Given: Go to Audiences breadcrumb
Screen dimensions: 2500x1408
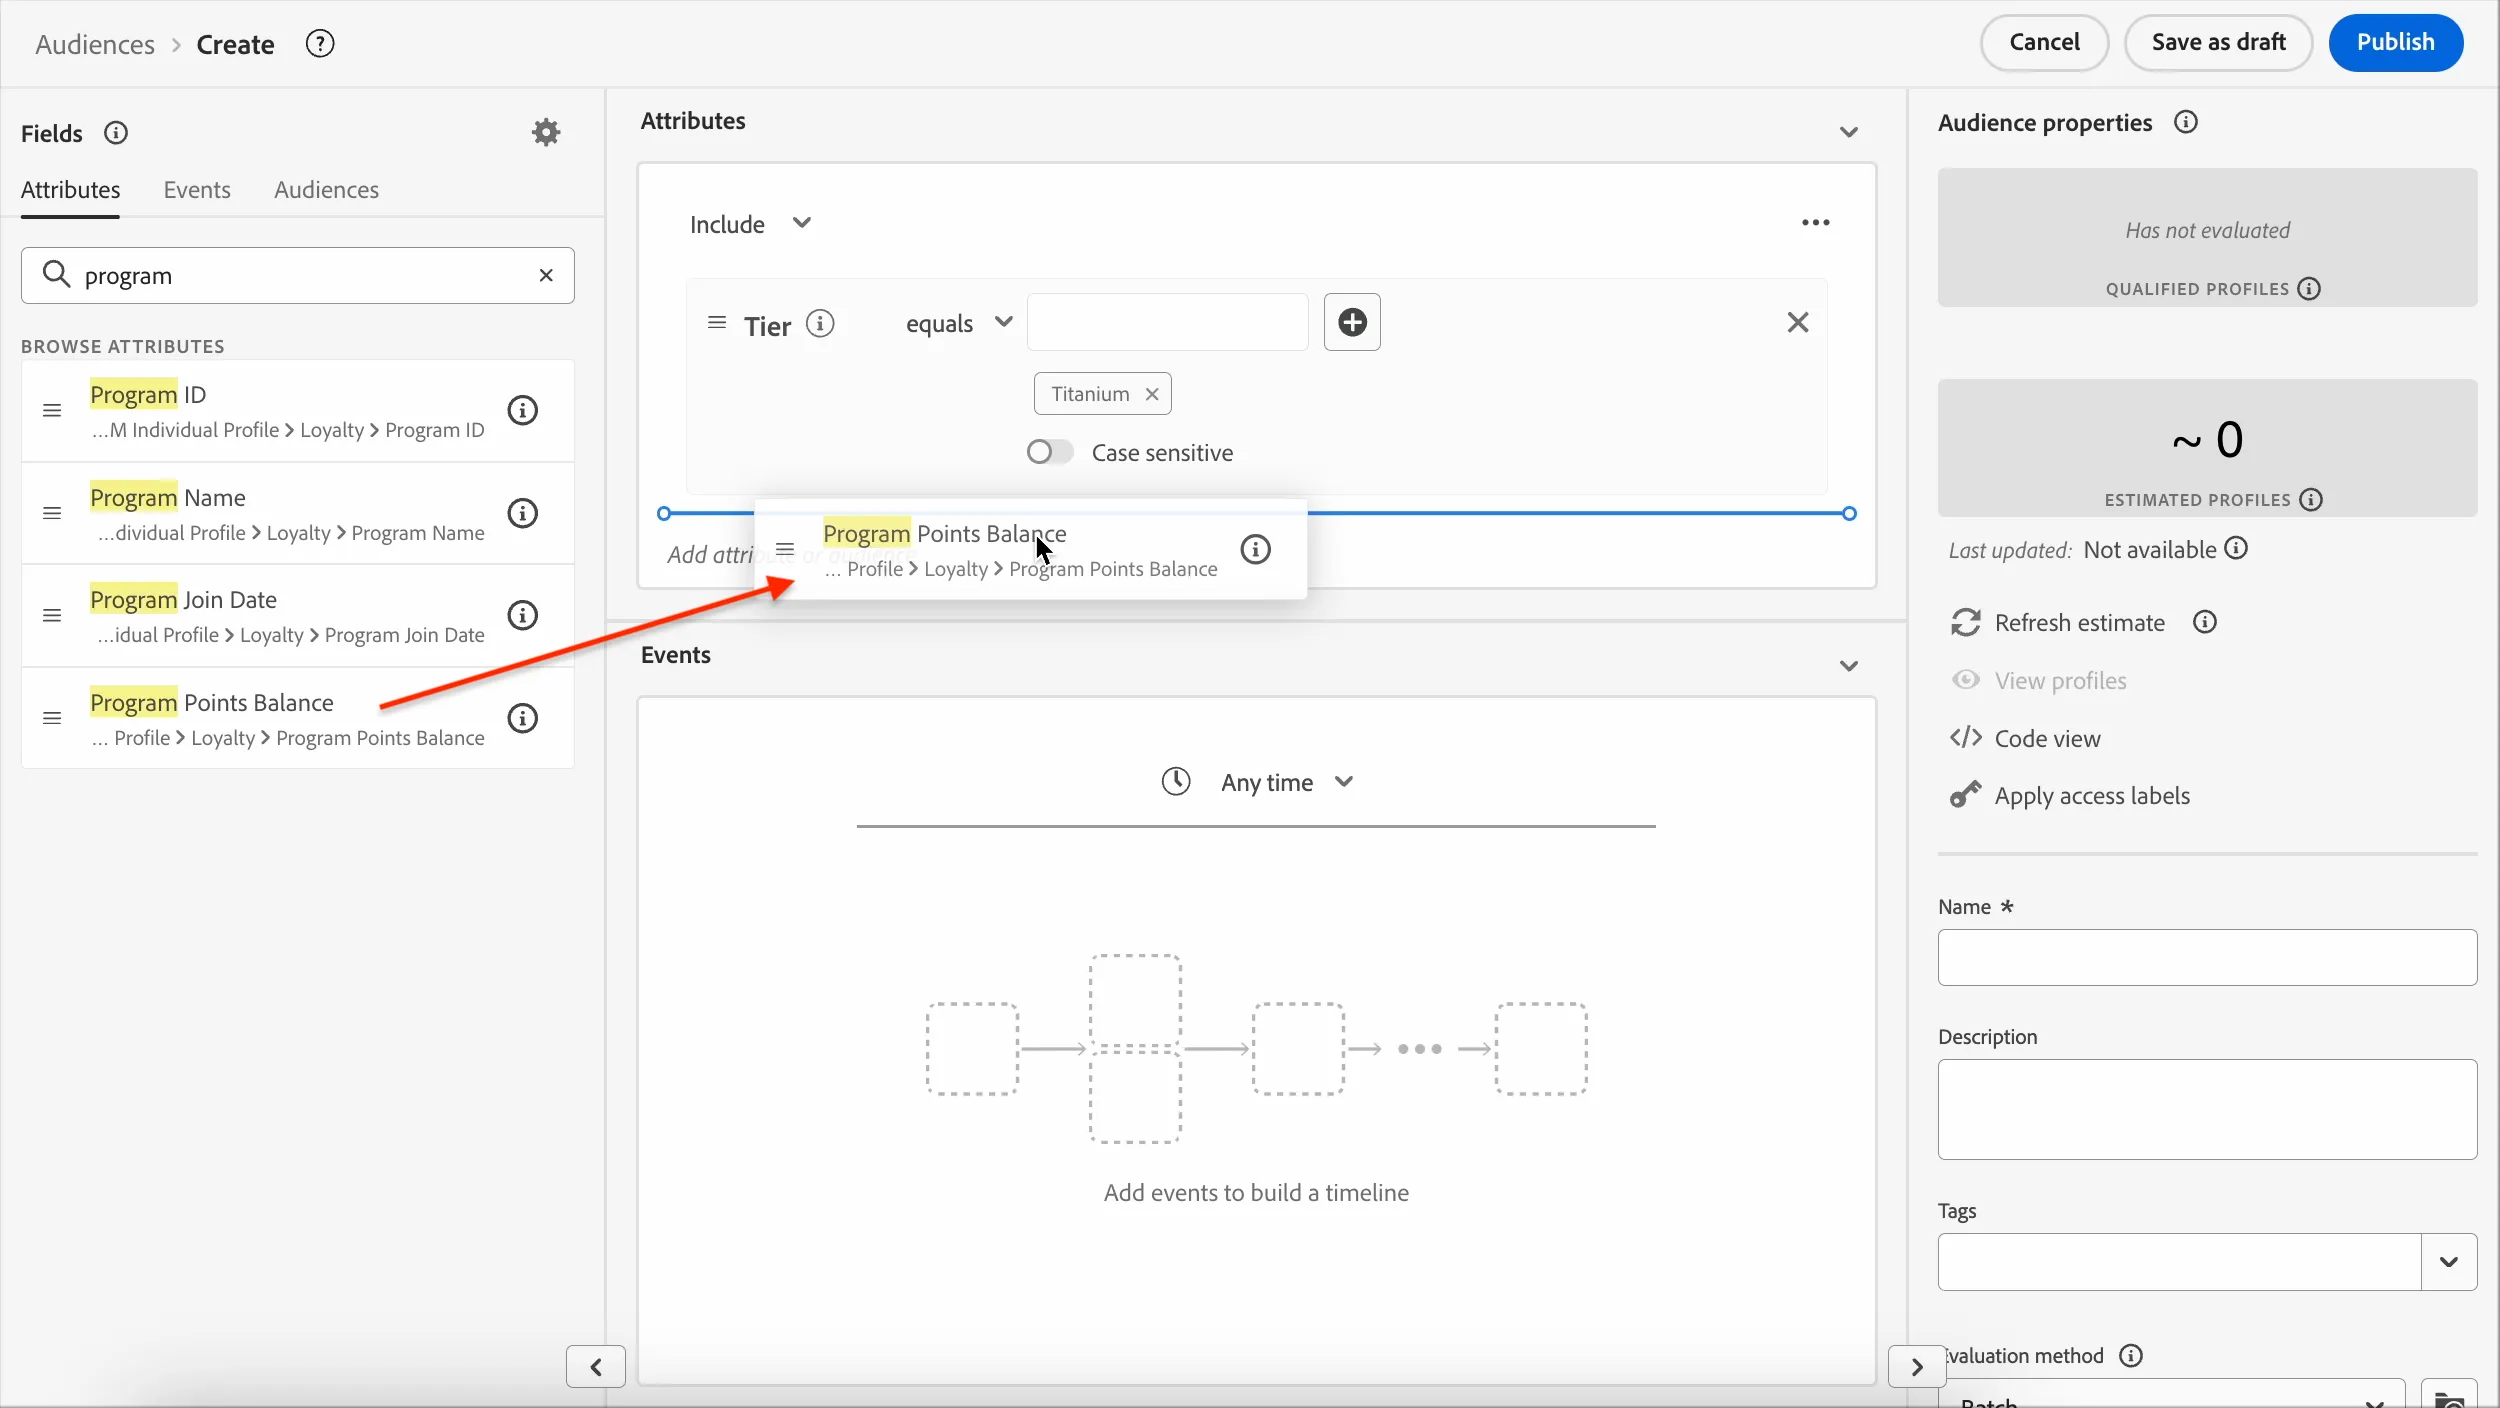Looking at the screenshot, I should (x=95, y=45).
